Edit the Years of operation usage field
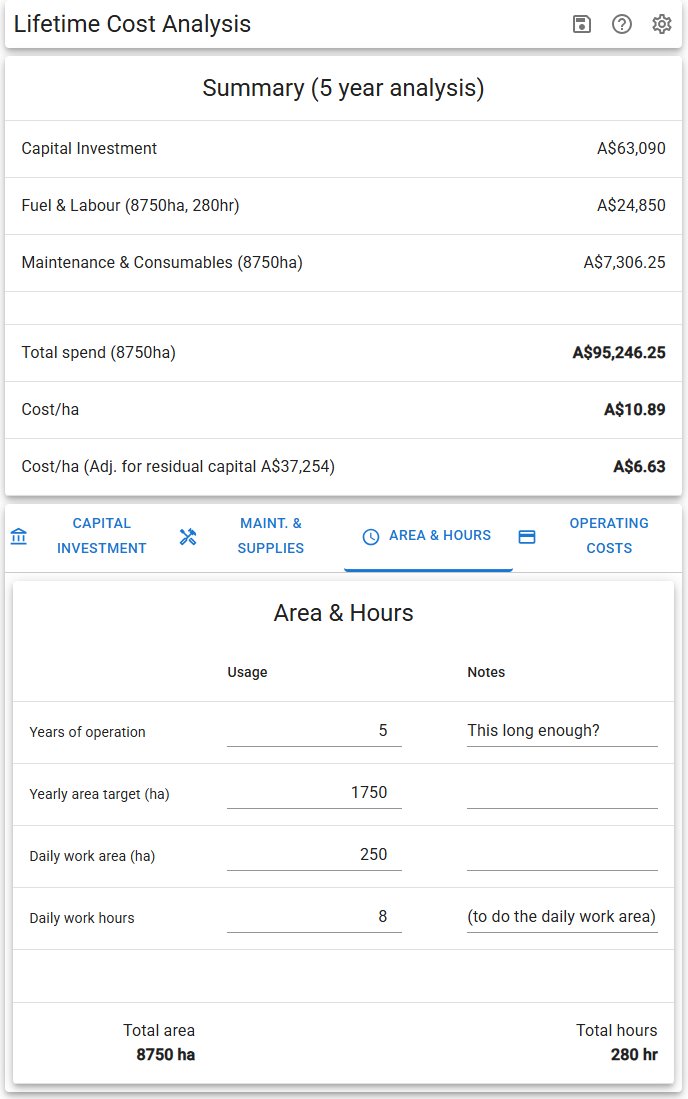 314,731
